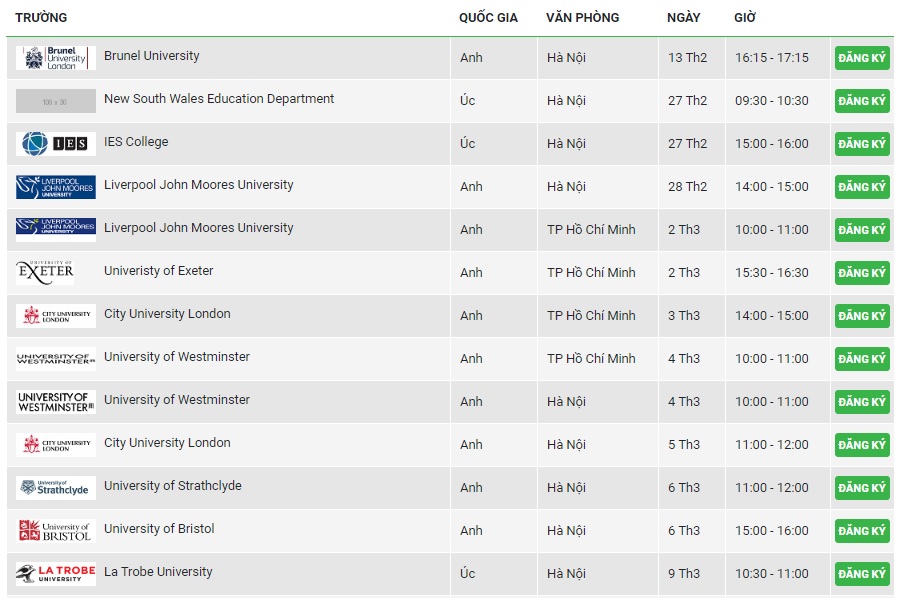The width and height of the screenshot is (902, 603).
Task: Open City University London link for TP Hồ Chí Minh
Action: point(167,314)
